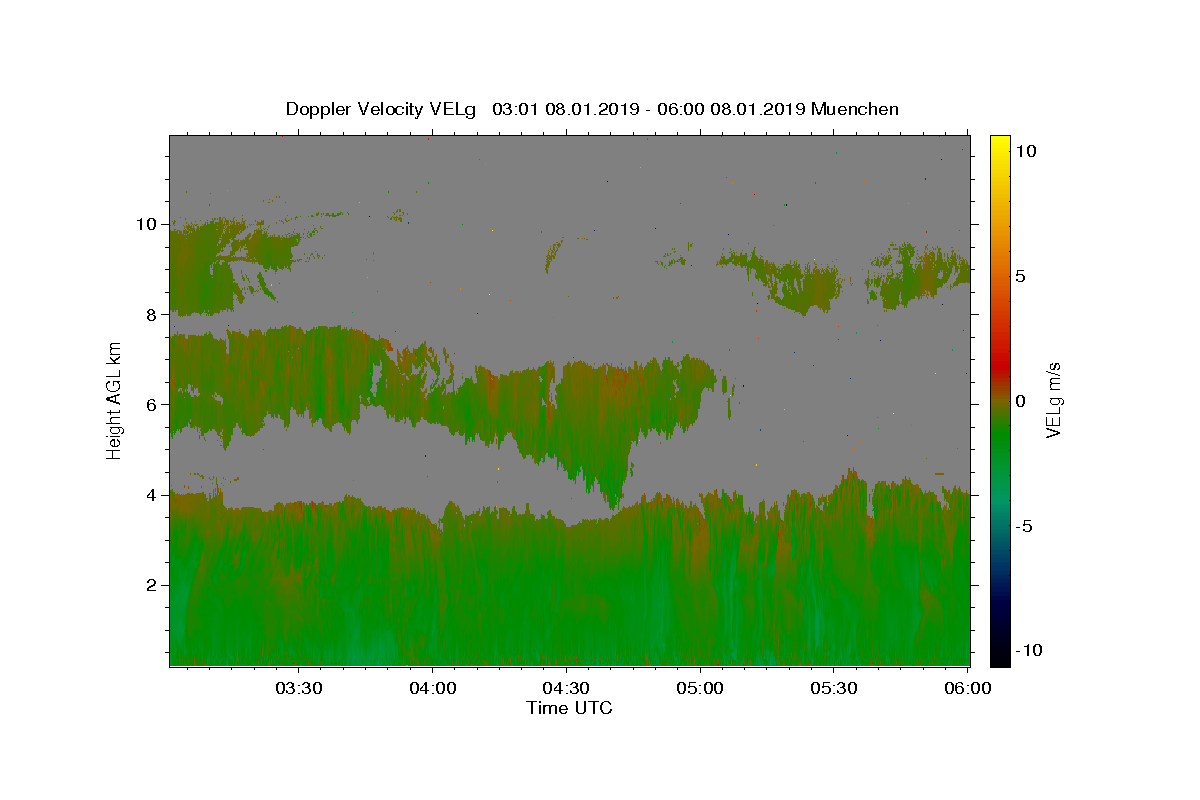Click the word 'Muenchen' in the title
This screenshot has height=800, width=1200.
click(x=855, y=109)
